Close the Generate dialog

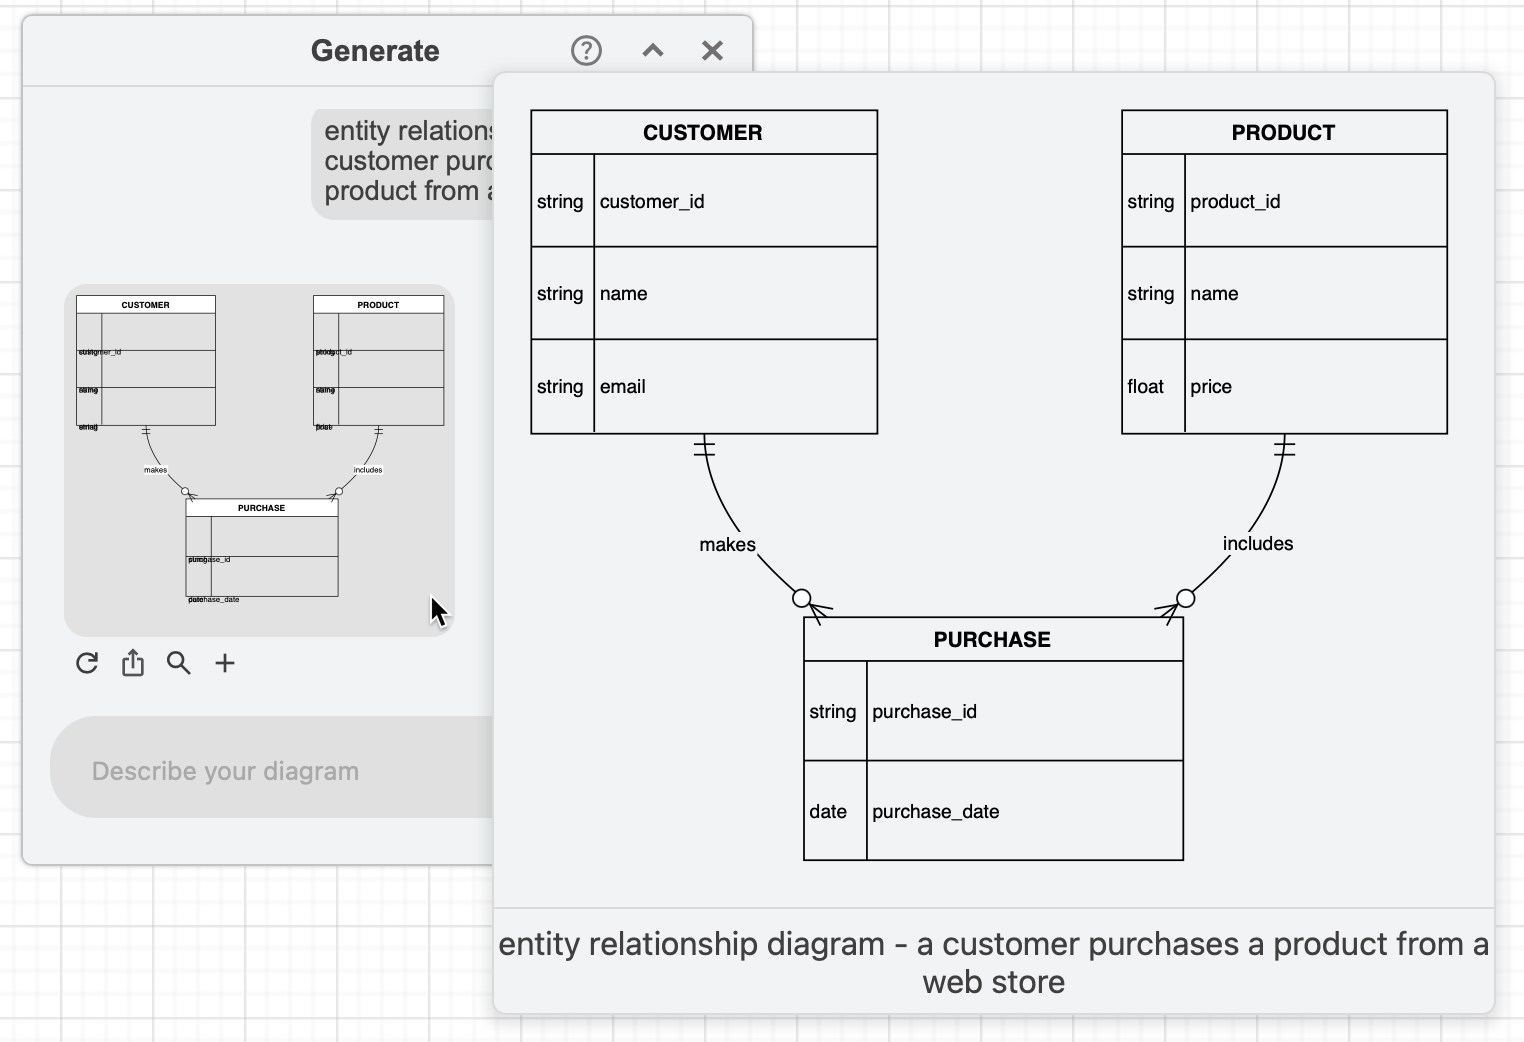coord(711,50)
